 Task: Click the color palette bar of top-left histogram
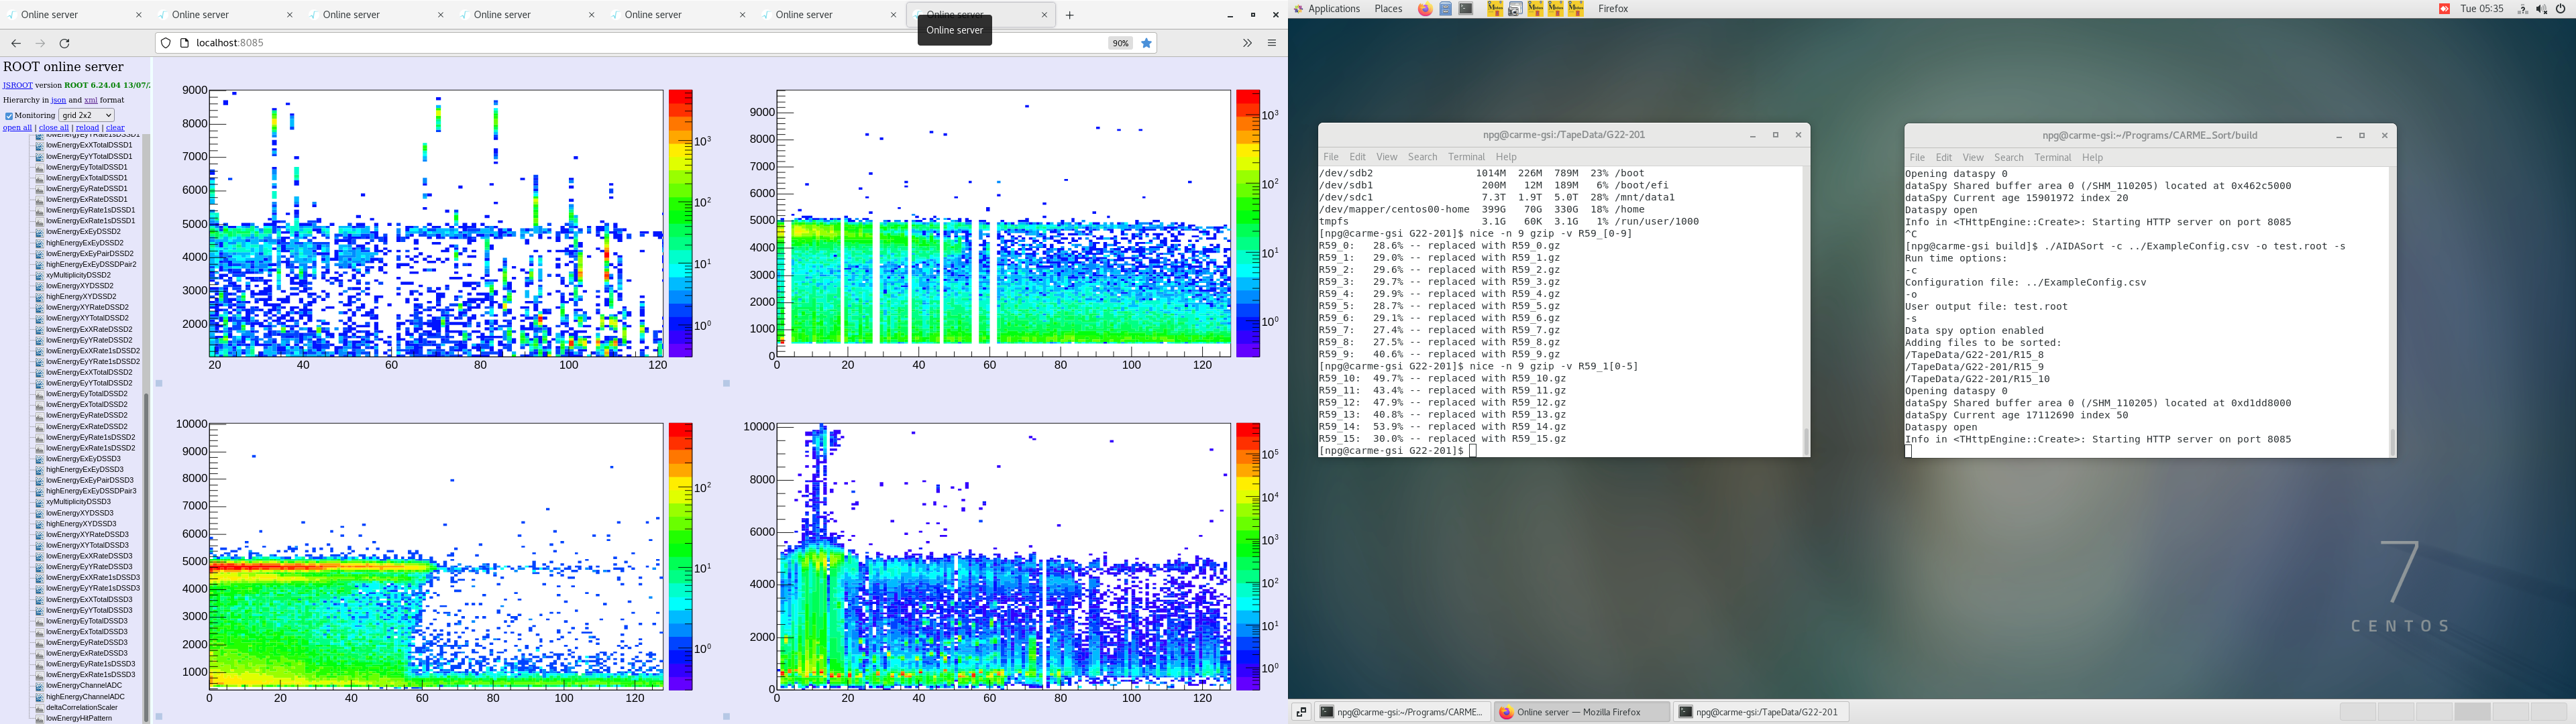[x=680, y=223]
